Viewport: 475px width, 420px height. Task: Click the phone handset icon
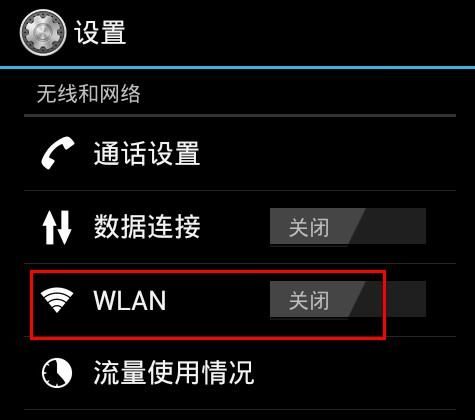tap(57, 153)
